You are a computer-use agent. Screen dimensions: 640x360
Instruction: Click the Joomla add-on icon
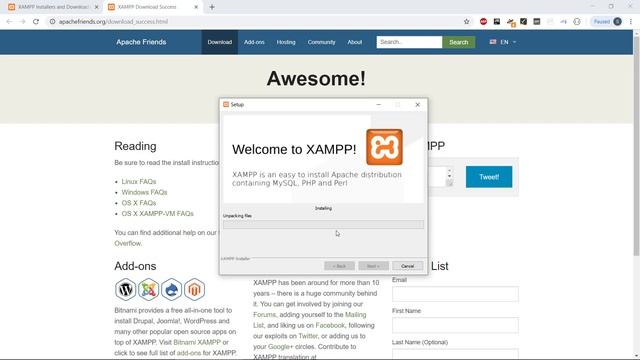tap(148, 289)
